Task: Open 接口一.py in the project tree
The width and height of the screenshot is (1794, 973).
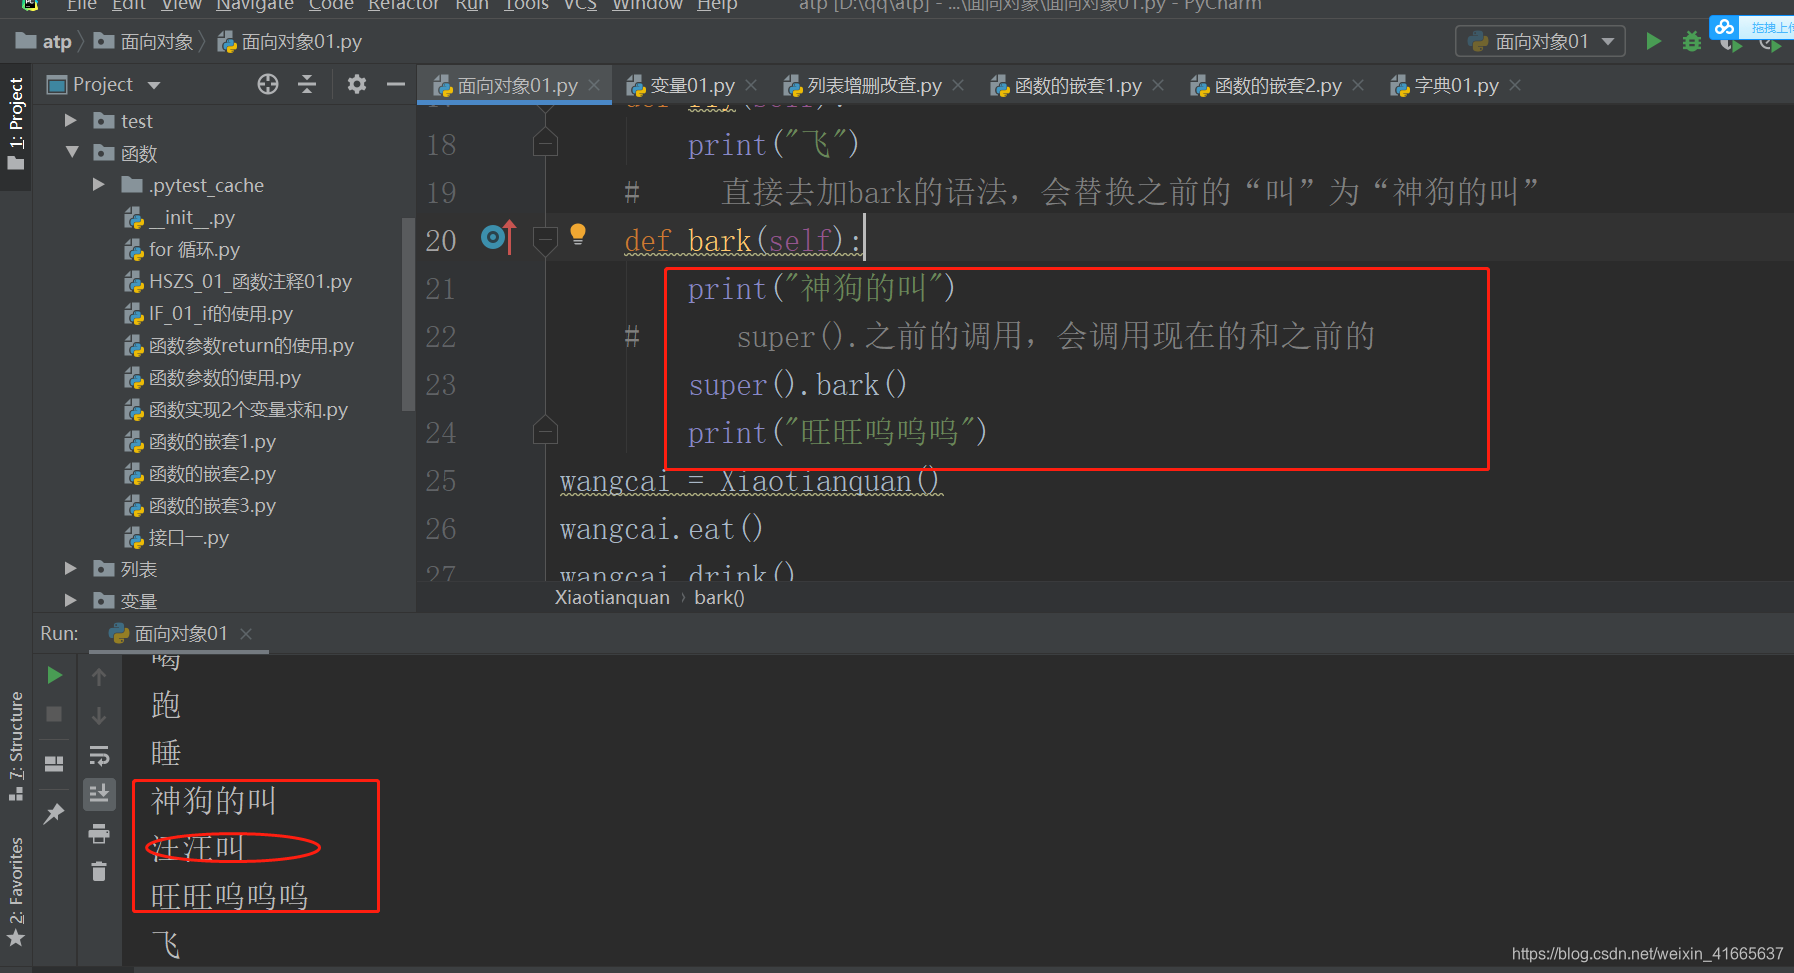Action: tap(176, 537)
